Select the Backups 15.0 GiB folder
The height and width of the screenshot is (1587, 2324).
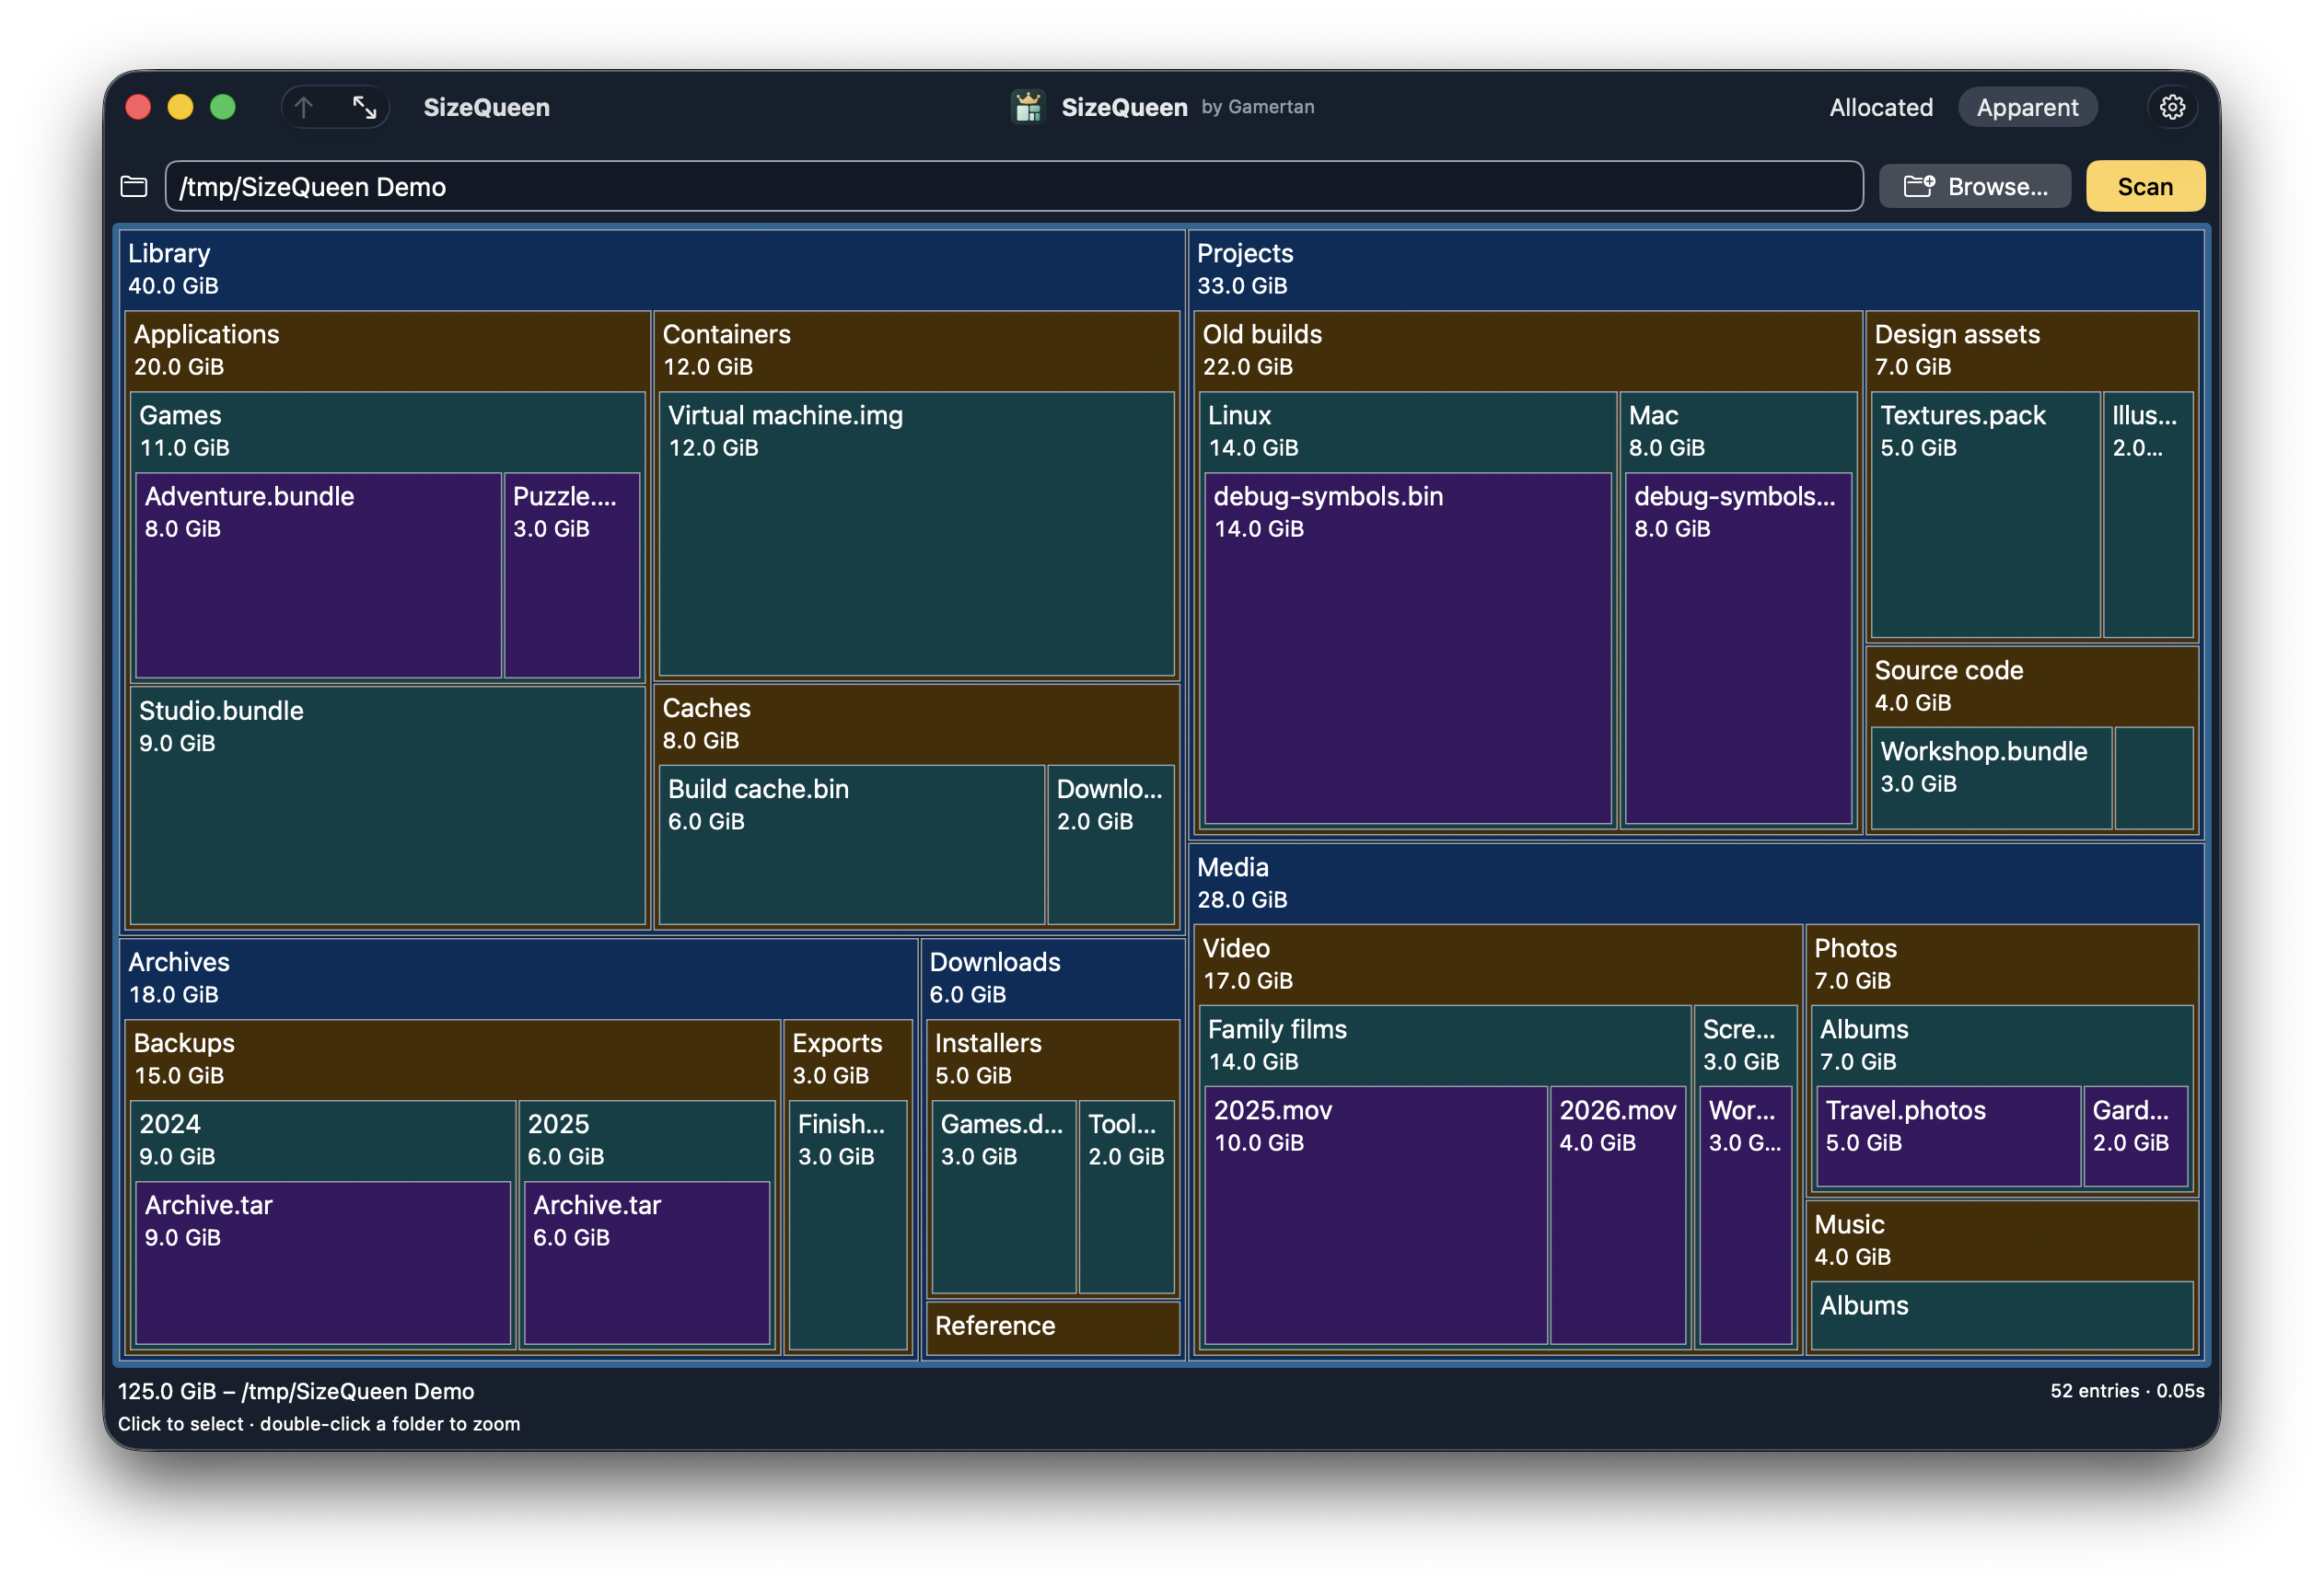[x=453, y=1059]
